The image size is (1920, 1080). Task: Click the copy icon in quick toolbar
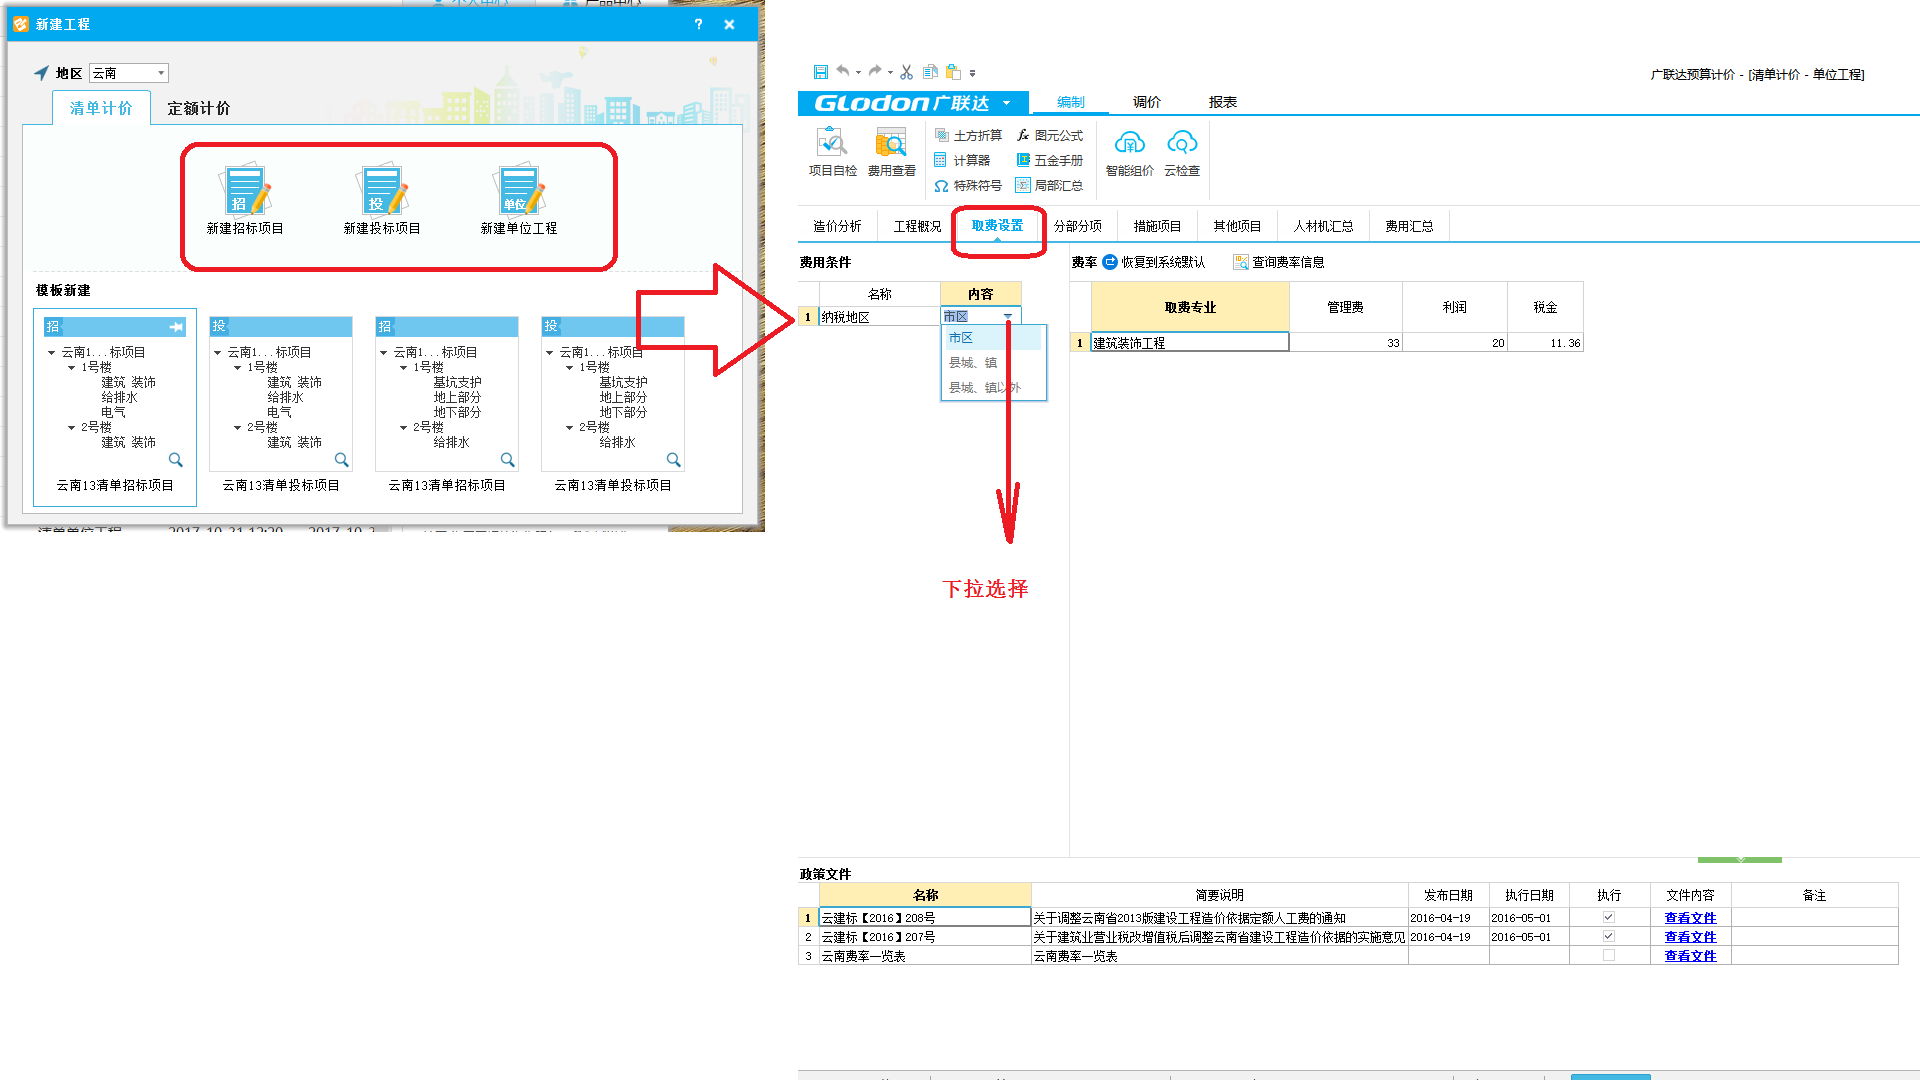tap(930, 72)
